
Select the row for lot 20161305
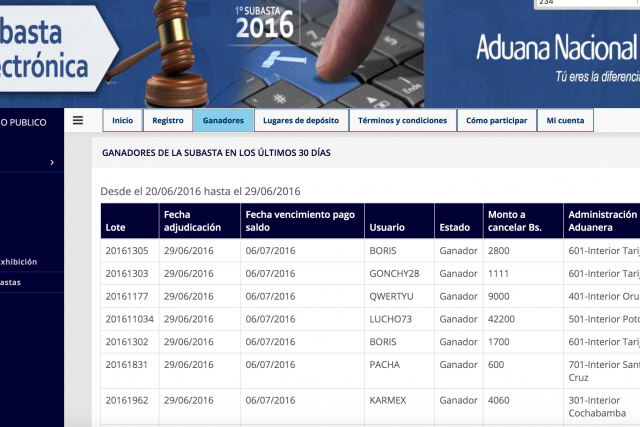(370, 251)
